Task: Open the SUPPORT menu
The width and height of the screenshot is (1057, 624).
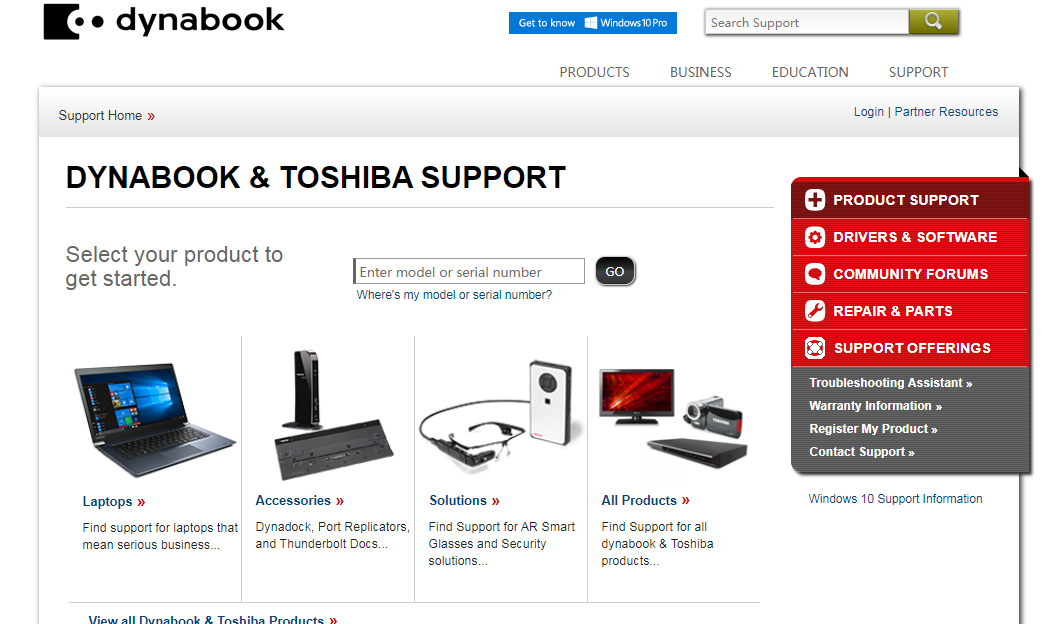Action: [918, 72]
